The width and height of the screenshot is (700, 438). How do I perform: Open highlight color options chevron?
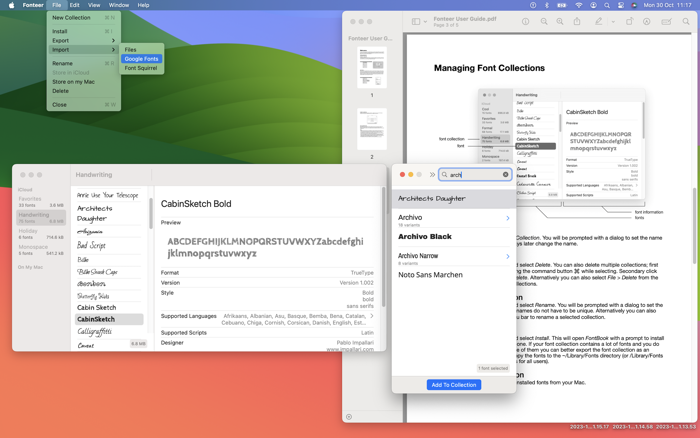point(613,21)
